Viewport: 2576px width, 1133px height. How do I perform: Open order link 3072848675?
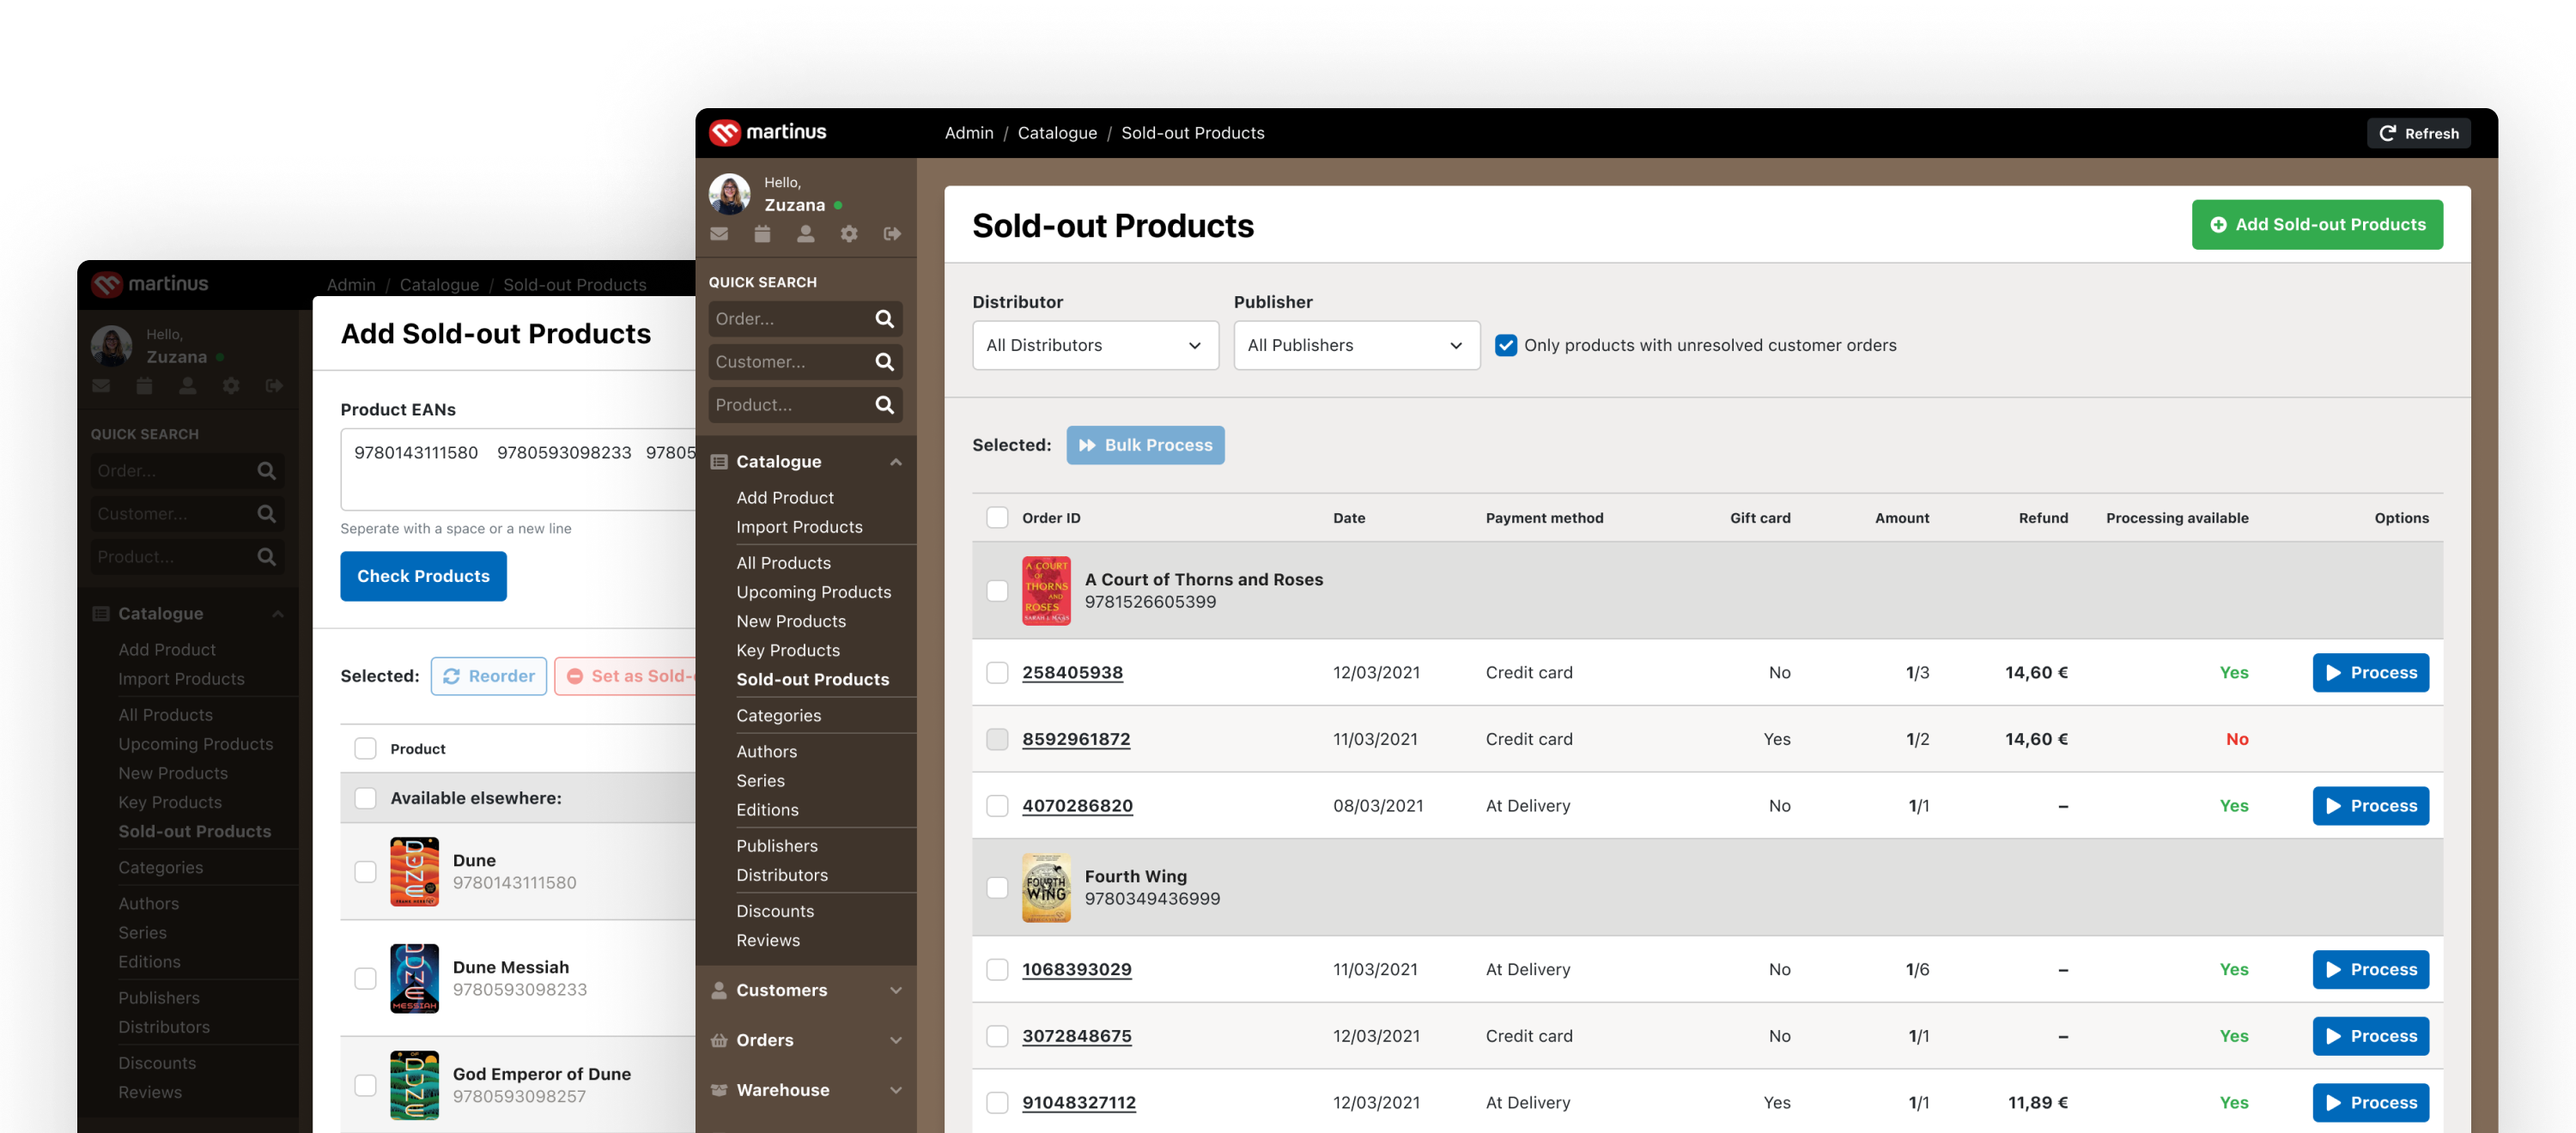[1077, 1036]
